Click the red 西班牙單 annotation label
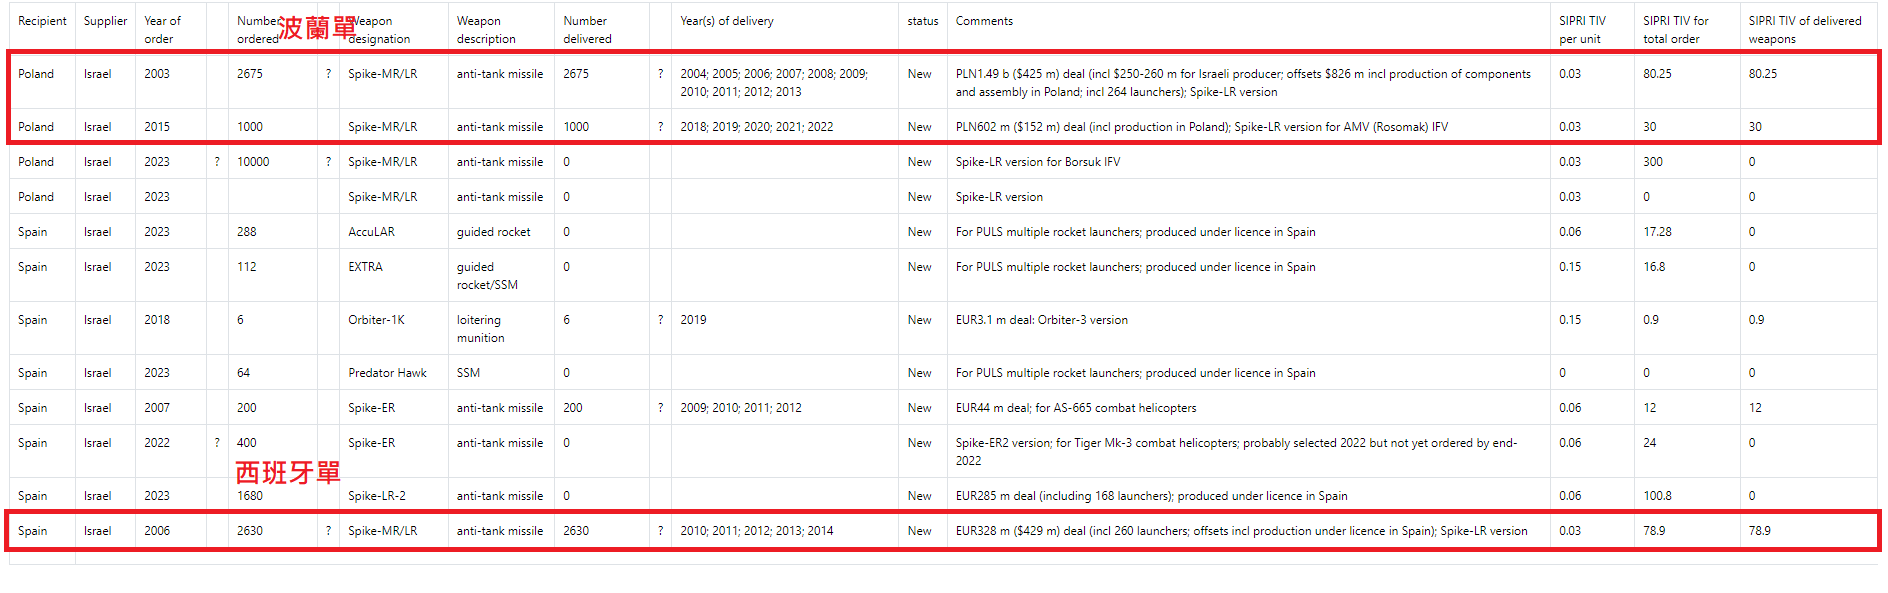This screenshot has height=593, width=1888. tap(288, 472)
